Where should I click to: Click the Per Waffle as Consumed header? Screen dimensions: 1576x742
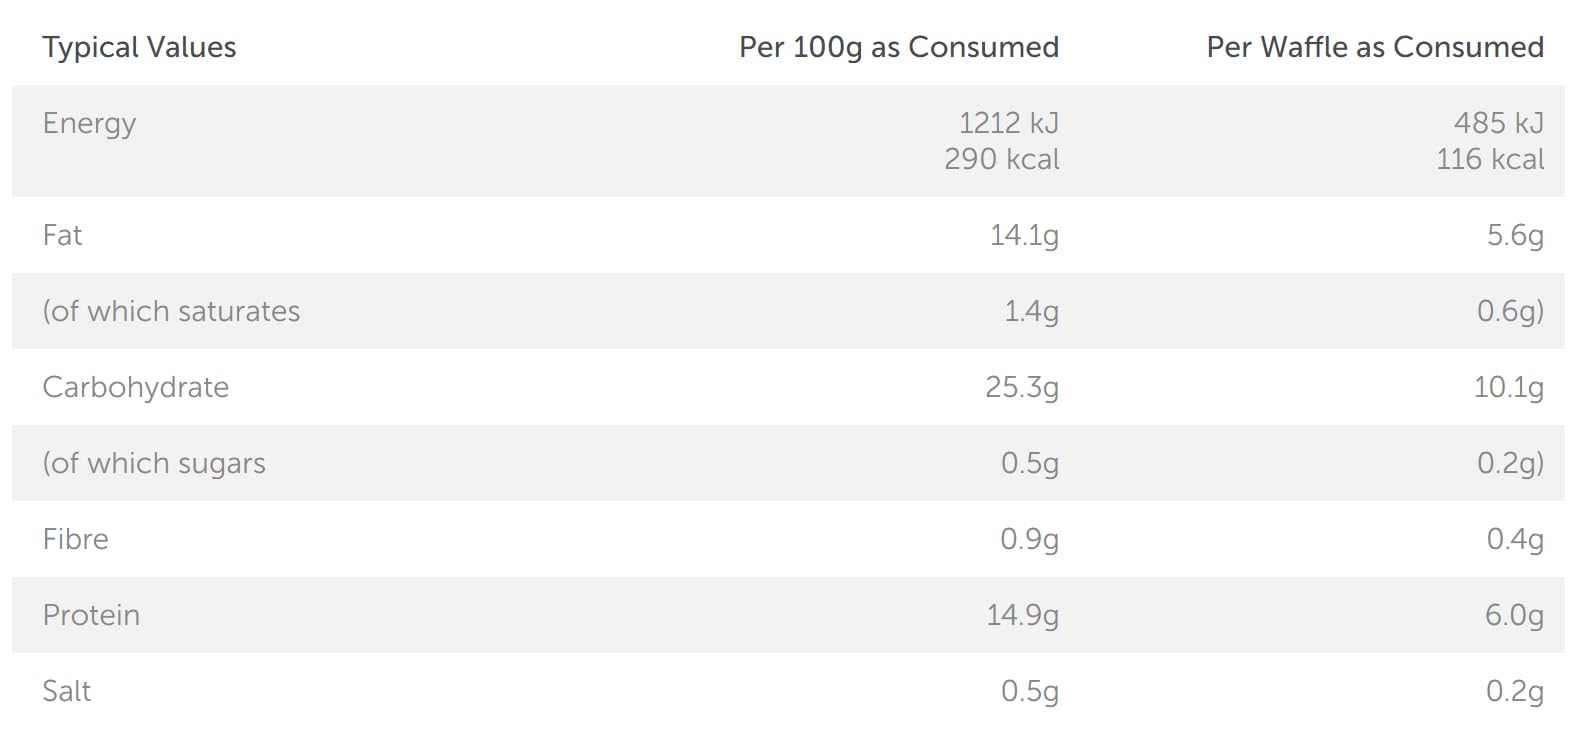pyautogui.click(x=1374, y=47)
